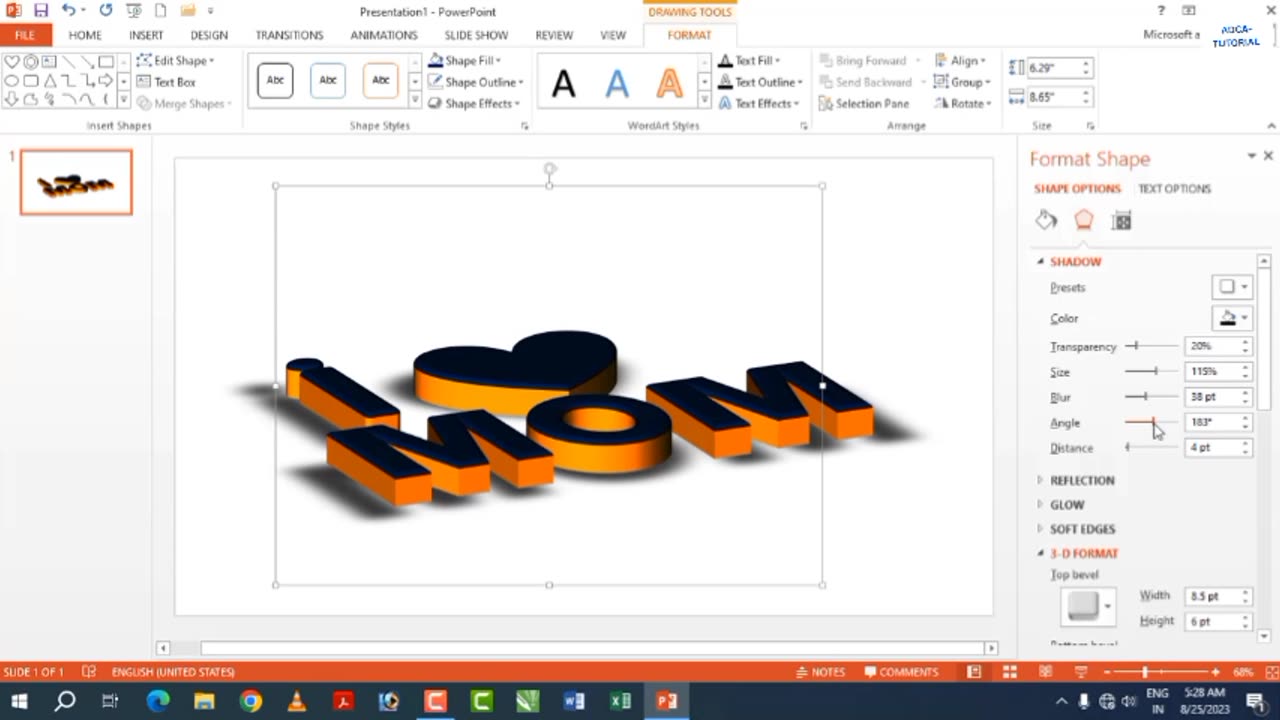
Task: Open the Text Effects dropdown
Action: (759, 103)
